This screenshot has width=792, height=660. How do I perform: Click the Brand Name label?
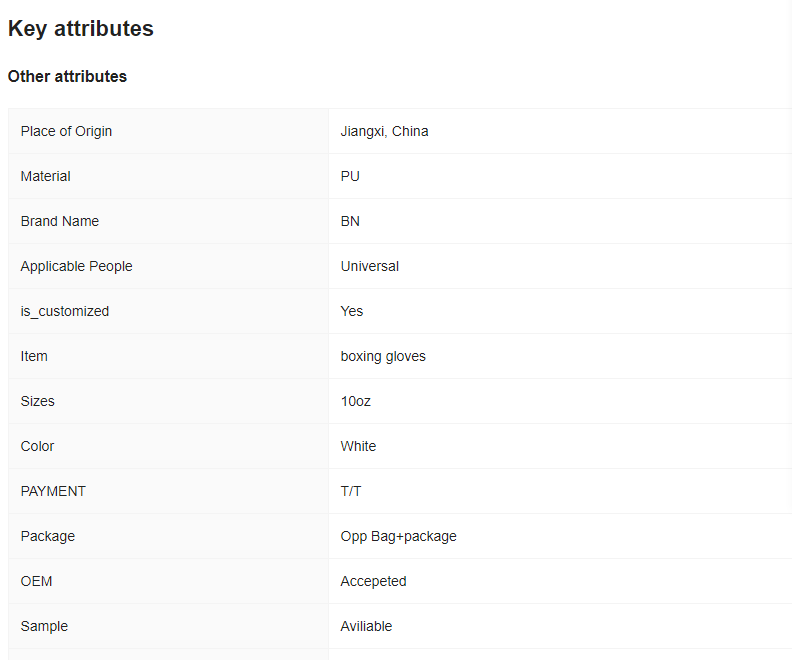(59, 221)
